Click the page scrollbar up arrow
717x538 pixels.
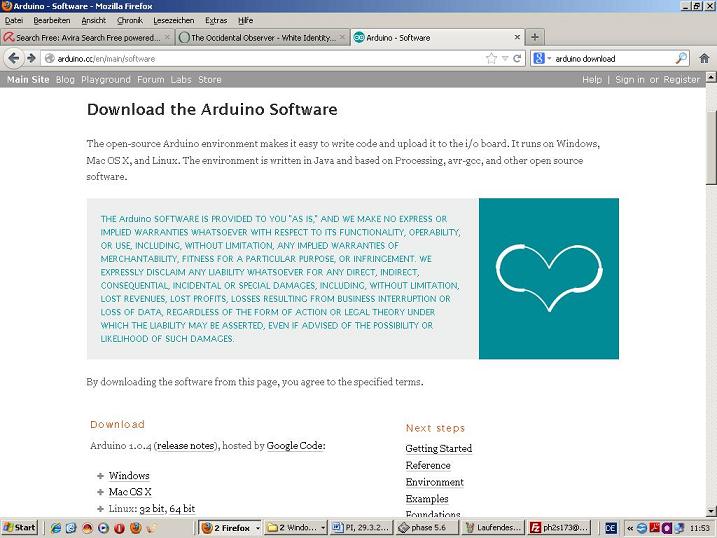pos(711,77)
